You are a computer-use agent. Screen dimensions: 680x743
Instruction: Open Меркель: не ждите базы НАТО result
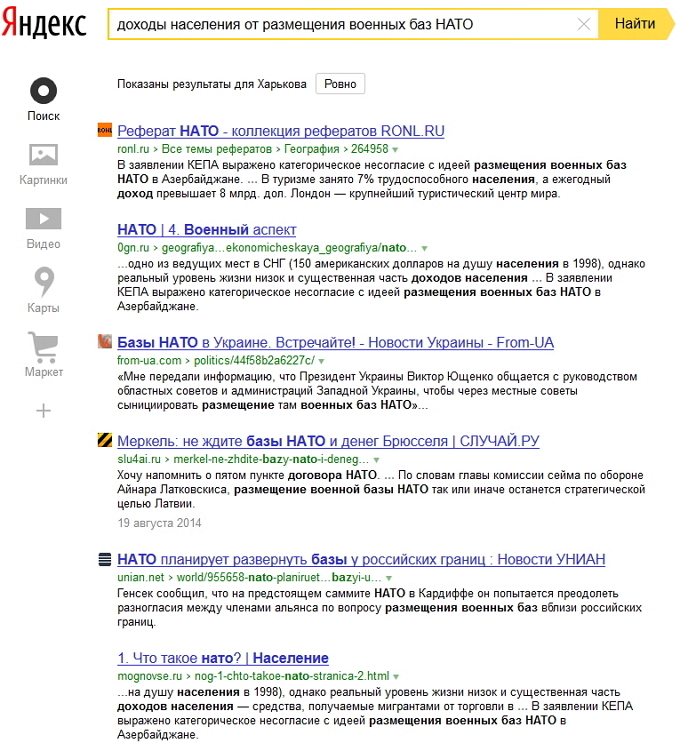[328, 441]
